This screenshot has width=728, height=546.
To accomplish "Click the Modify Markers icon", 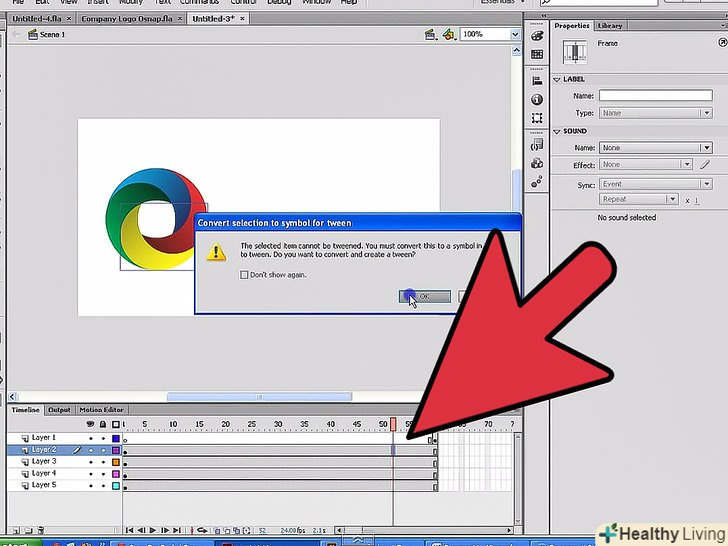I will (247, 530).
